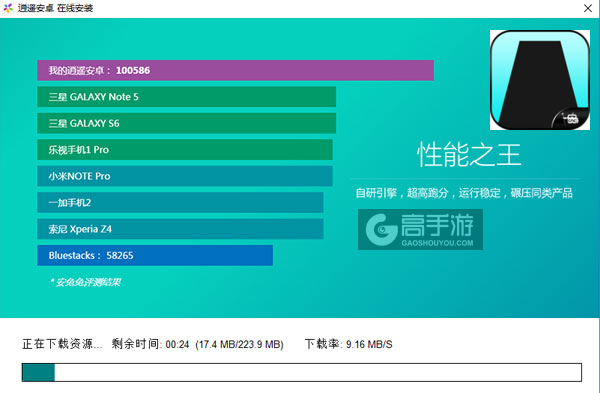Select the 三星 GALAXY S6 bar
The height and width of the screenshot is (393, 600).
click(x=186, y=123)
